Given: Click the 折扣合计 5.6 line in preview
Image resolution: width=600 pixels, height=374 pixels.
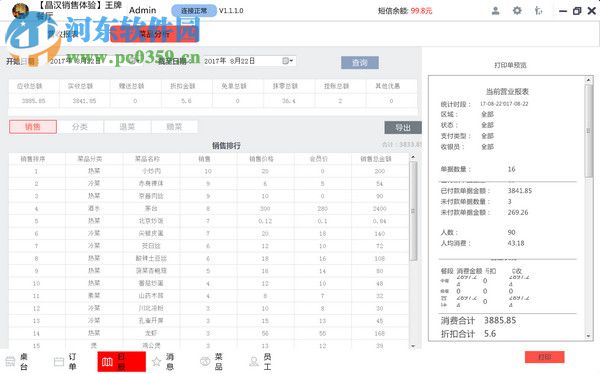Looking at the screenshot, I should pyautogui.click(x=468, y=334).
